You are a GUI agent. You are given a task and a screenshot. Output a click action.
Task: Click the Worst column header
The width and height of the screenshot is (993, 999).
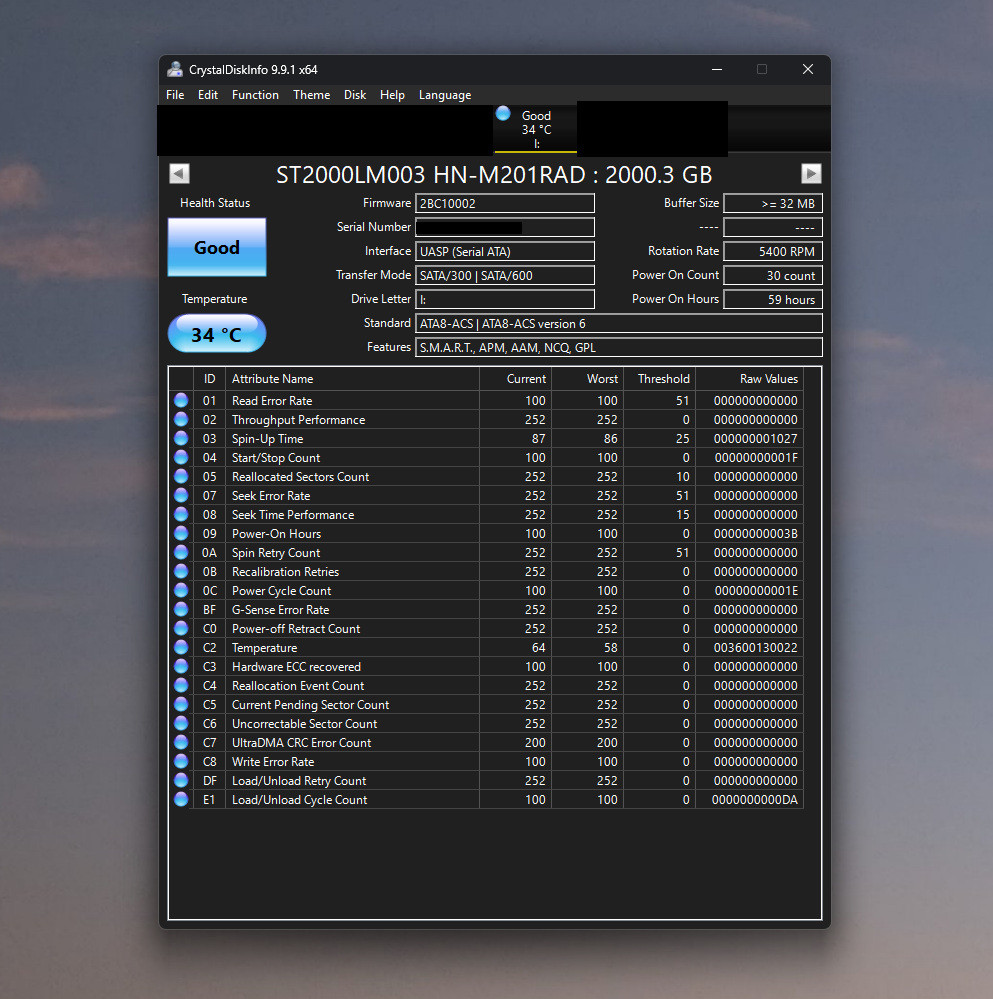587,379
